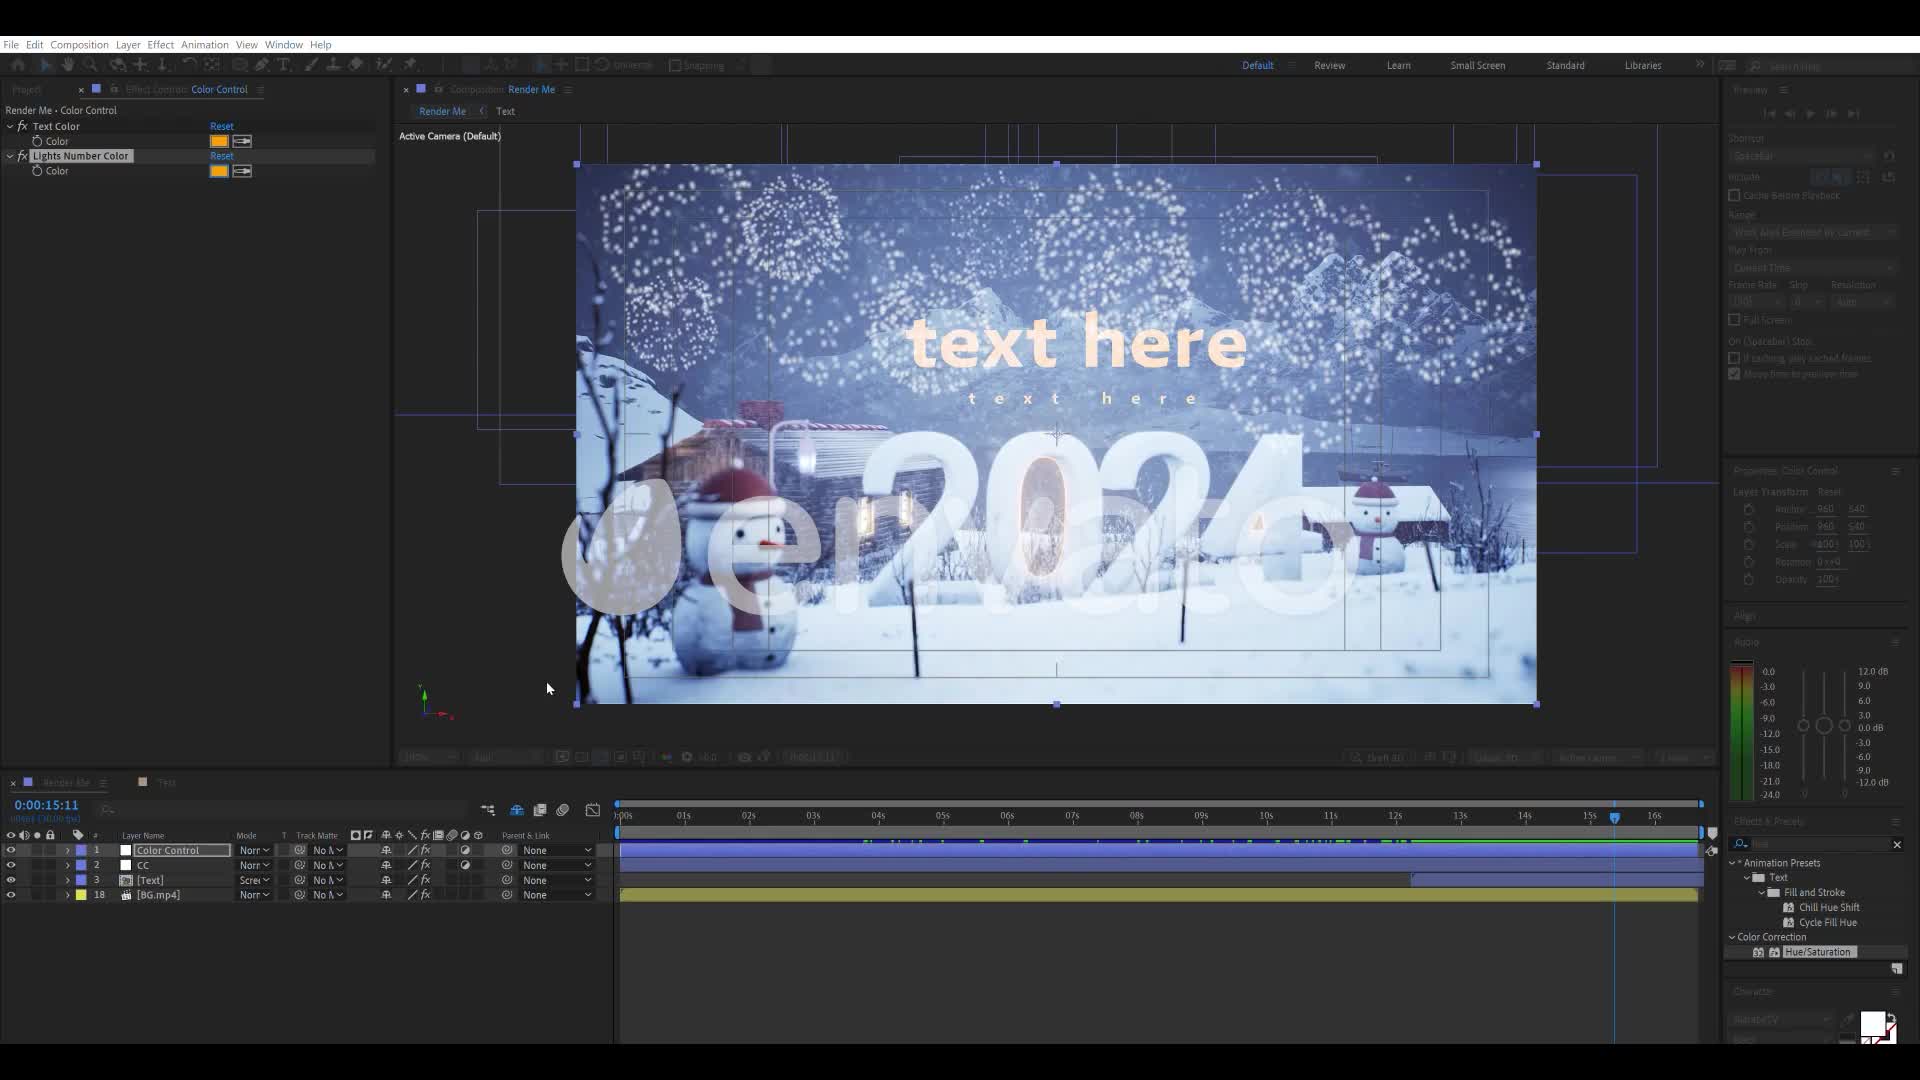Switch to the Learn workspace
Viewport: 1920px width, 1080px height.
click(1398, 66)
